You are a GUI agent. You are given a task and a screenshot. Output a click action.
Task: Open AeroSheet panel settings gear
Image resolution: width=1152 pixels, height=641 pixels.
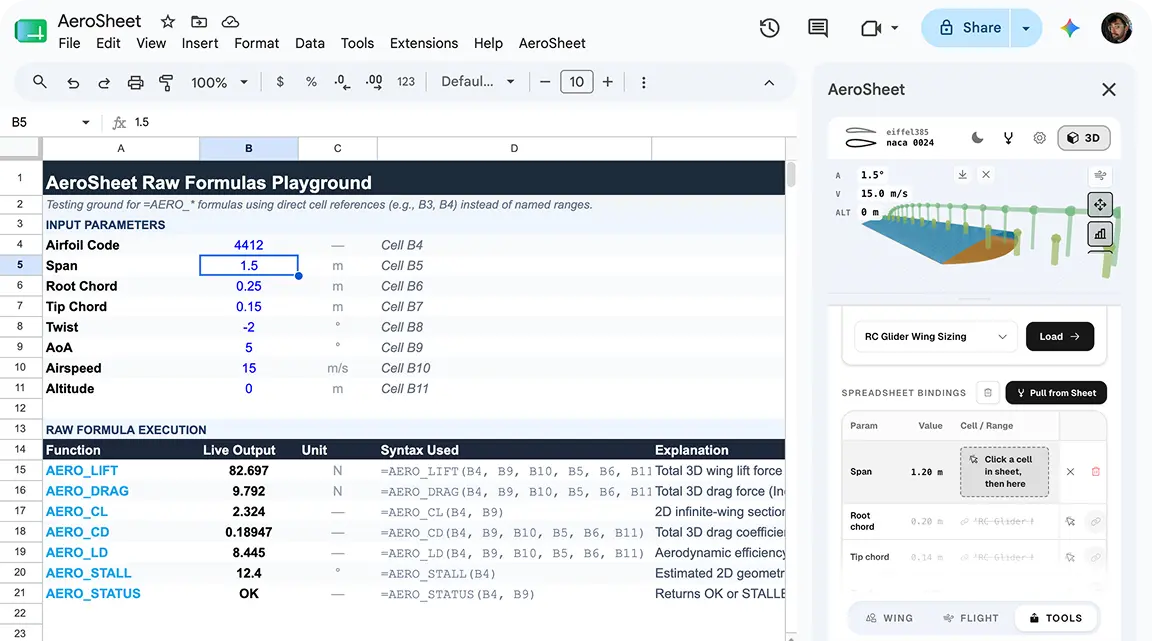coord(1039,137)
